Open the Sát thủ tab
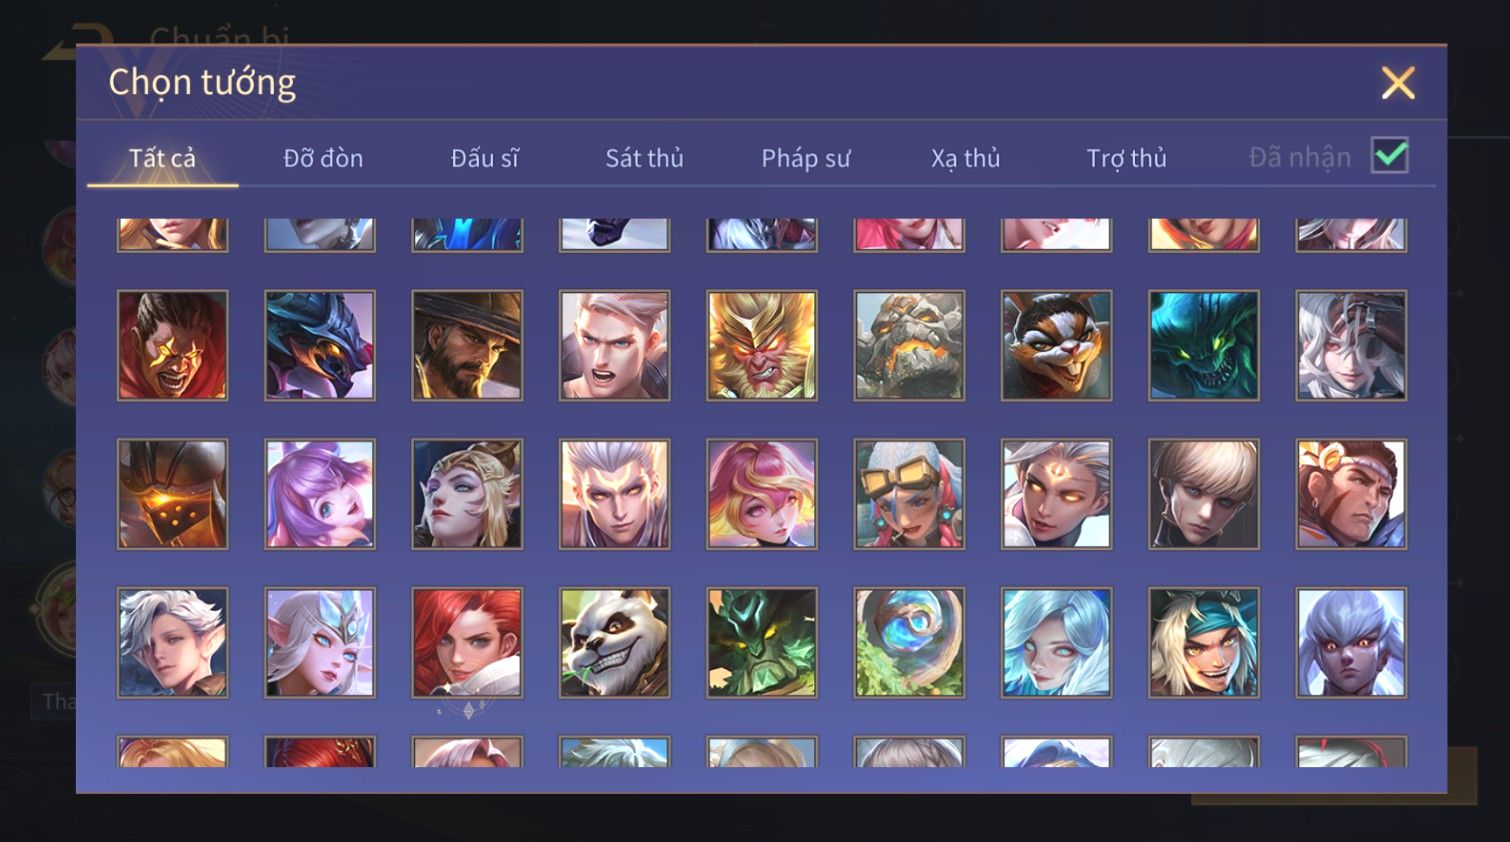 tap(645, 158)
